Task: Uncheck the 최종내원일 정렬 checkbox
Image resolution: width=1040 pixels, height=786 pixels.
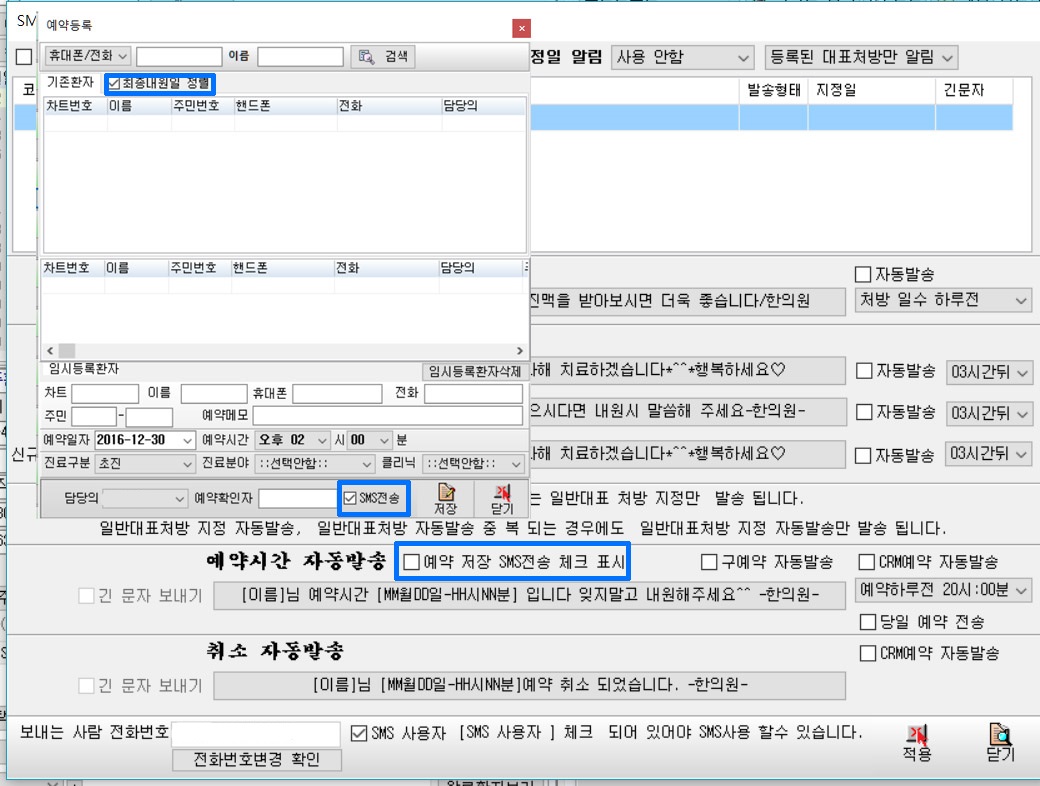Action: [114, 83]
